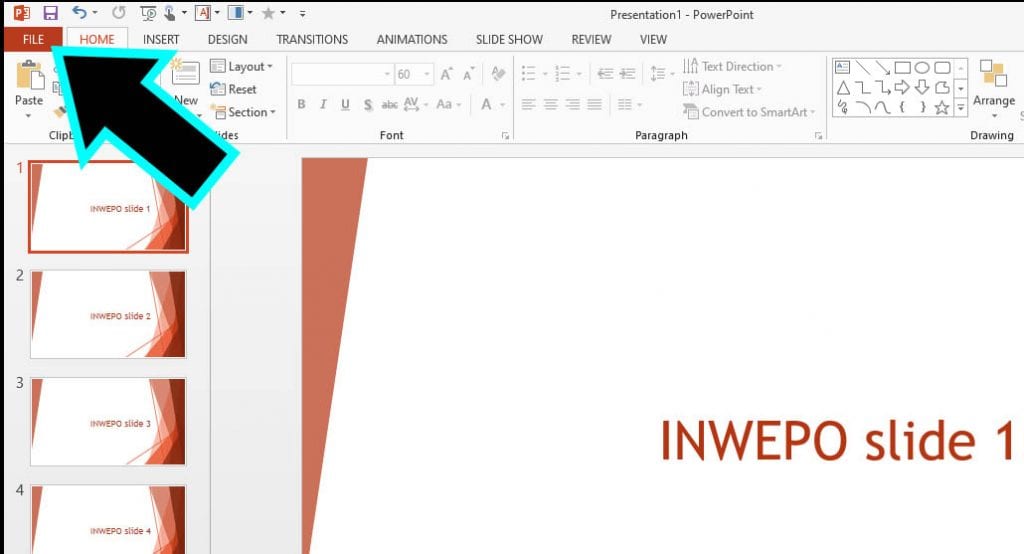Select the isosceles triangle shape

(842, 87)
